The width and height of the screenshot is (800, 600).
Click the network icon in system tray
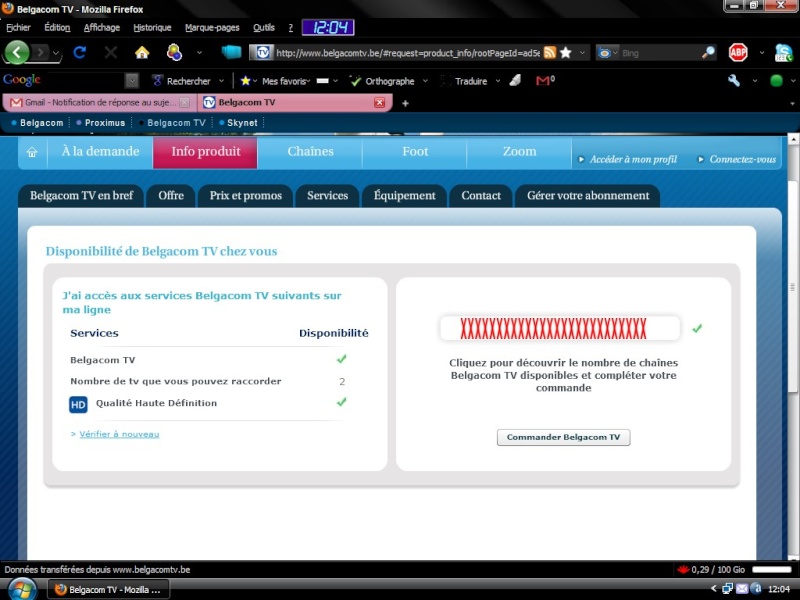pyautogui.click(x=728, y=589)
